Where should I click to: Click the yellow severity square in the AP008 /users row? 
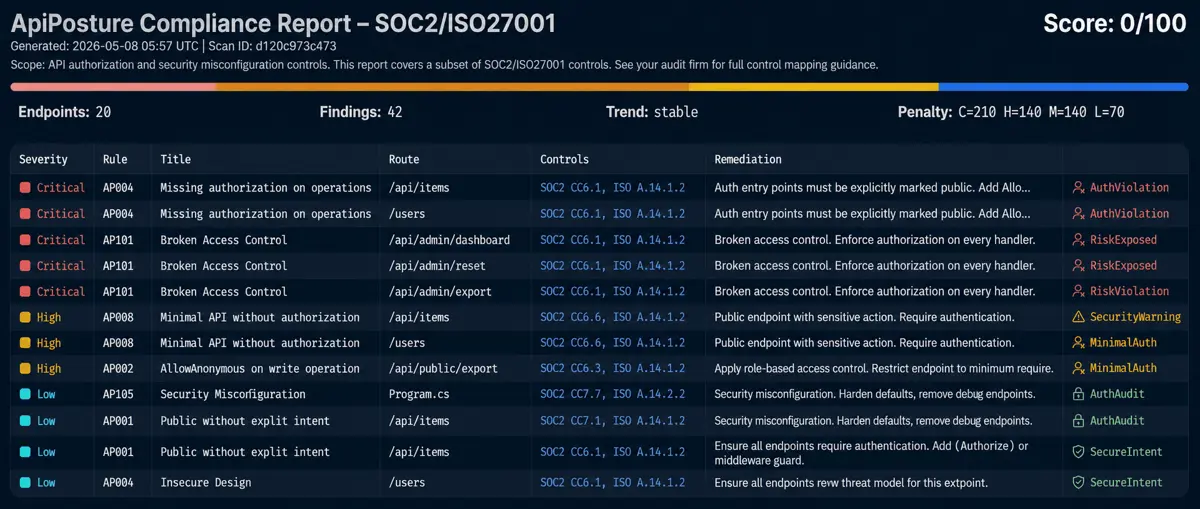point(25,342)
